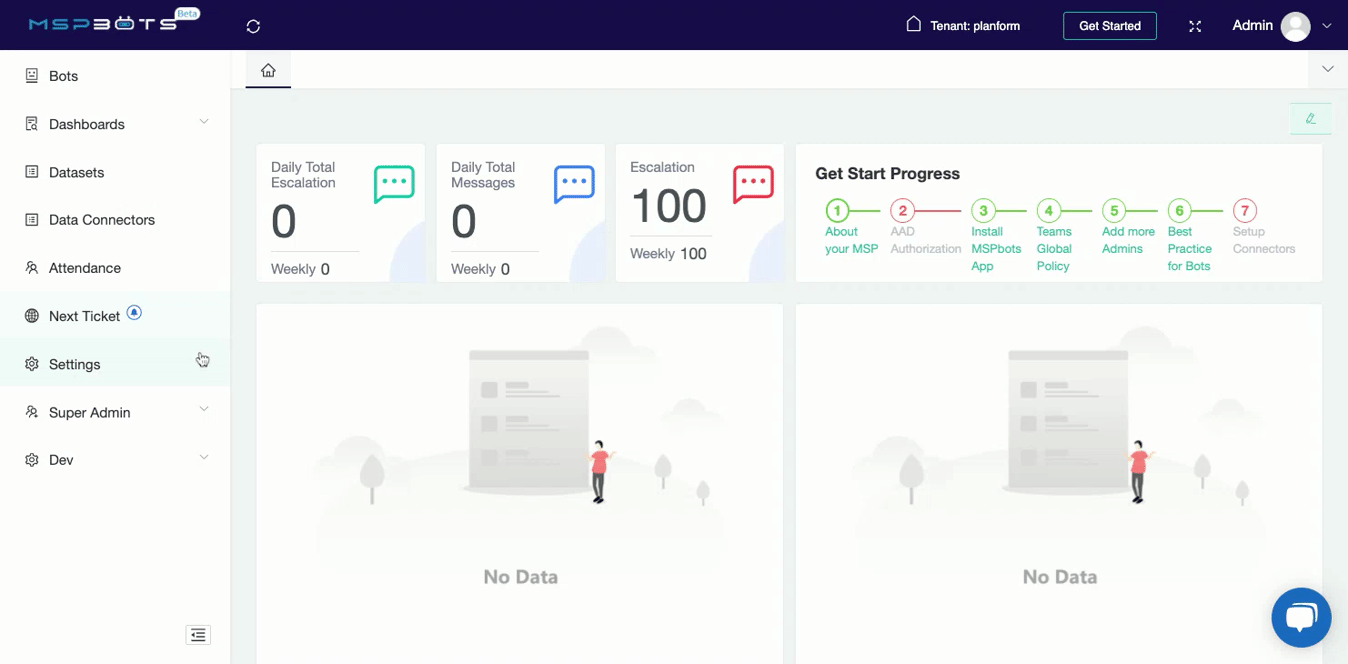Open Attendance in the sidebar
The image size is (1348, 664).
coord(115,268)
